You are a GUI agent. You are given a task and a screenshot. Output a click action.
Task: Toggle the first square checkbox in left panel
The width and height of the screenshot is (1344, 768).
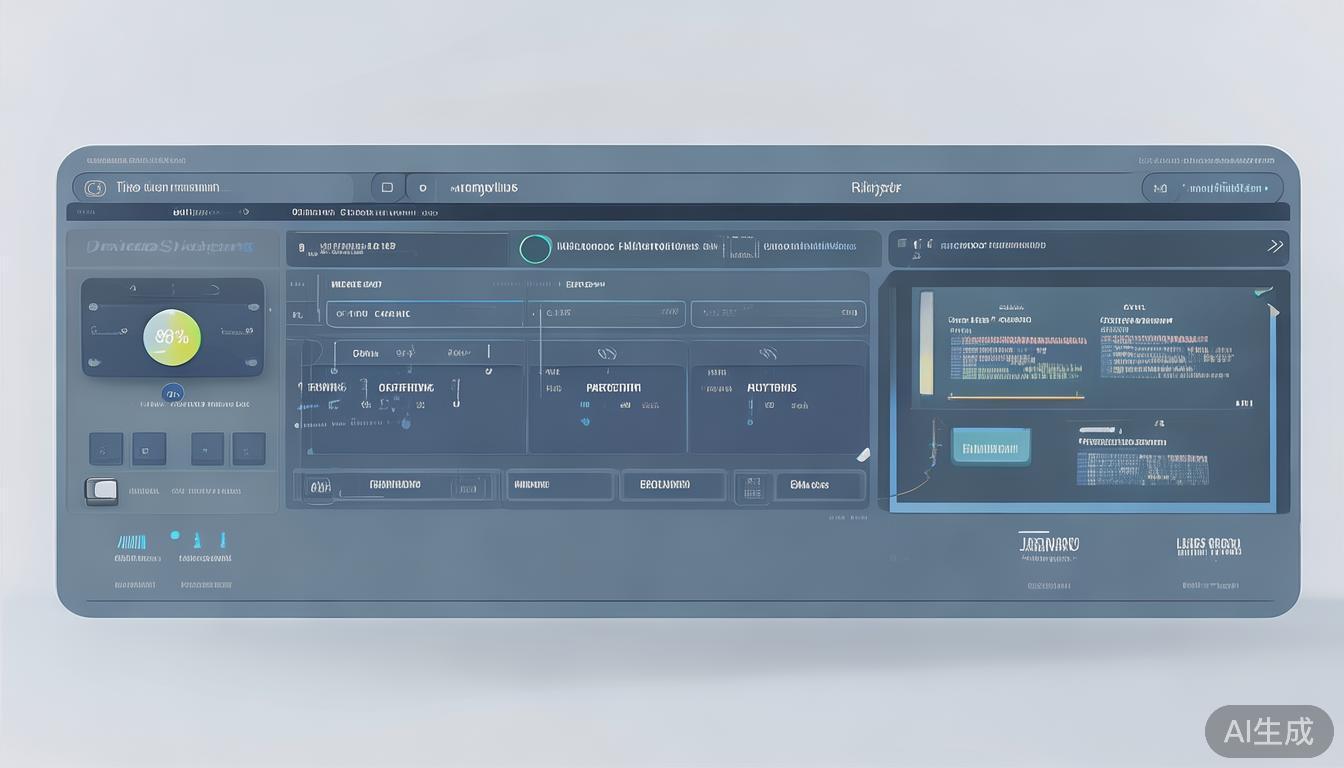(x=106, y=449)
